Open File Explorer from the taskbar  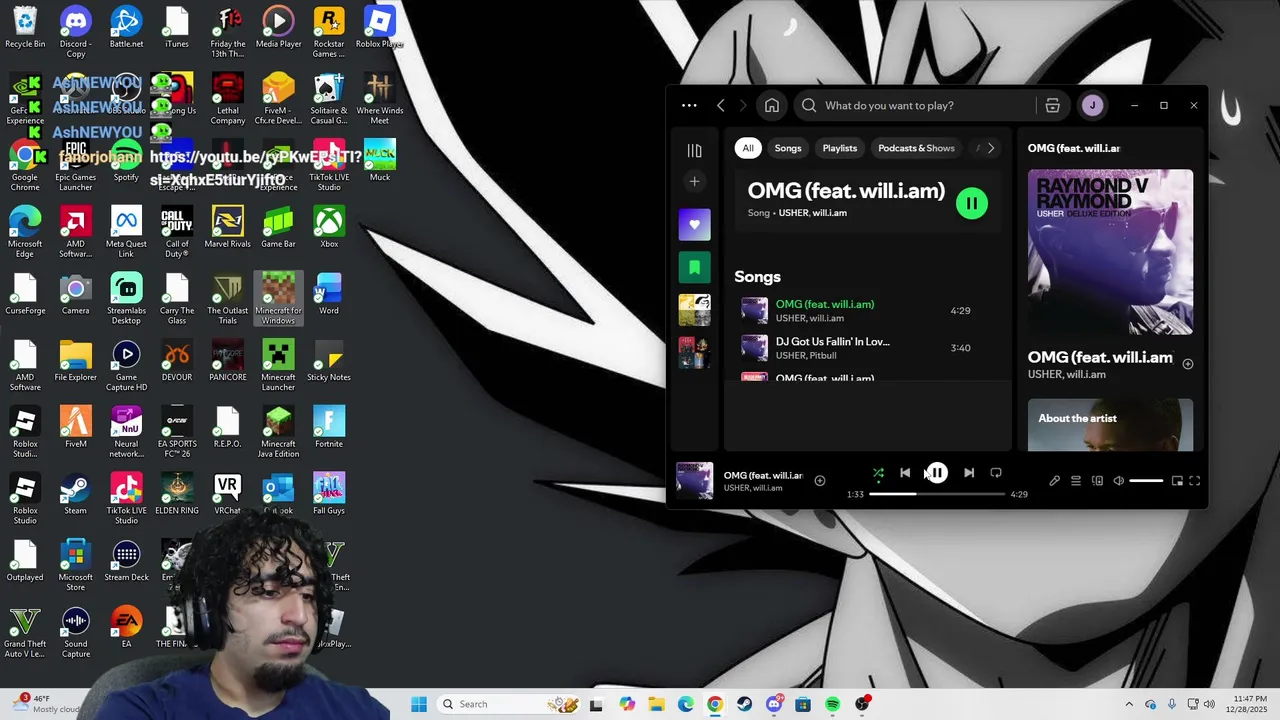coord(656,704)
